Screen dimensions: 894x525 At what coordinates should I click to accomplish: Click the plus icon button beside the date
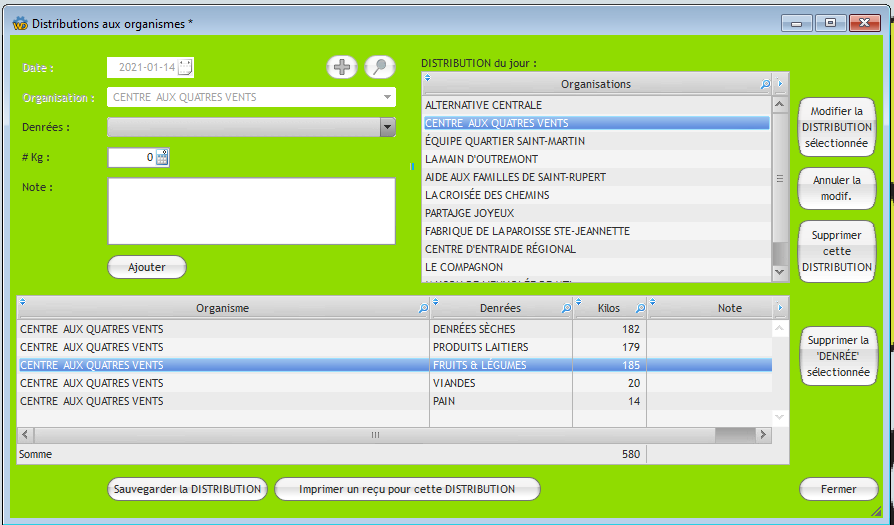342,67
